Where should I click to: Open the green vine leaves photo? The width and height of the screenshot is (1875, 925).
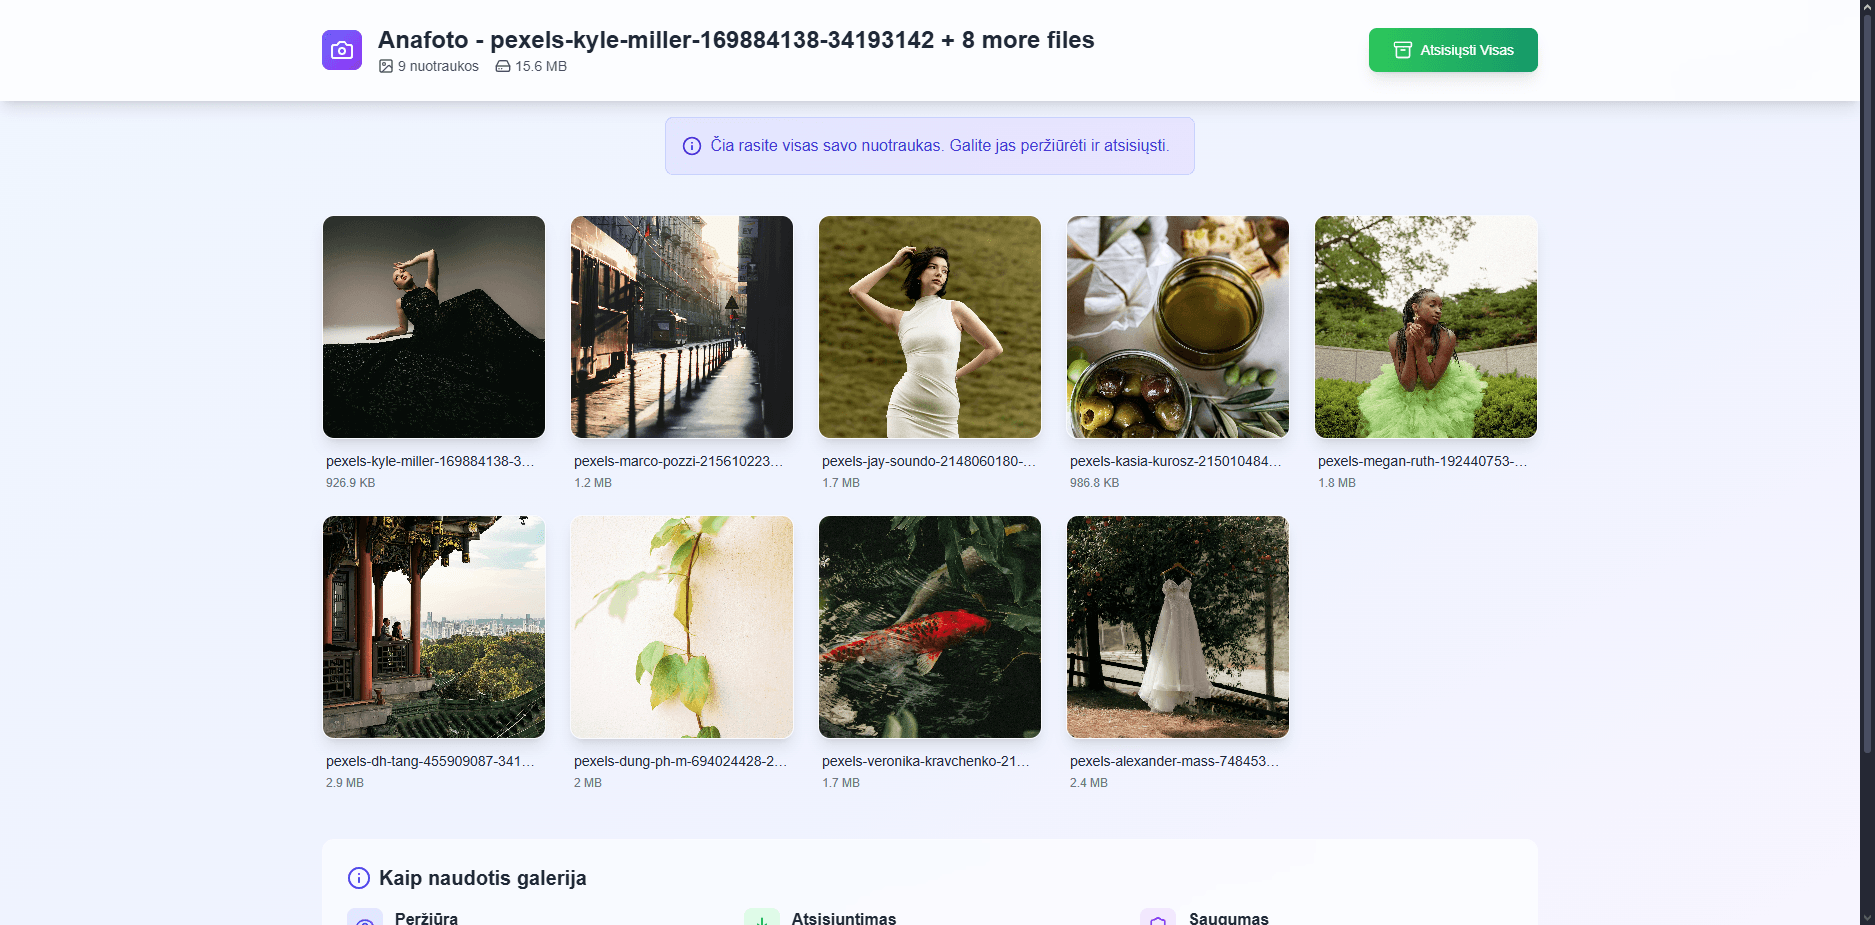681,627
